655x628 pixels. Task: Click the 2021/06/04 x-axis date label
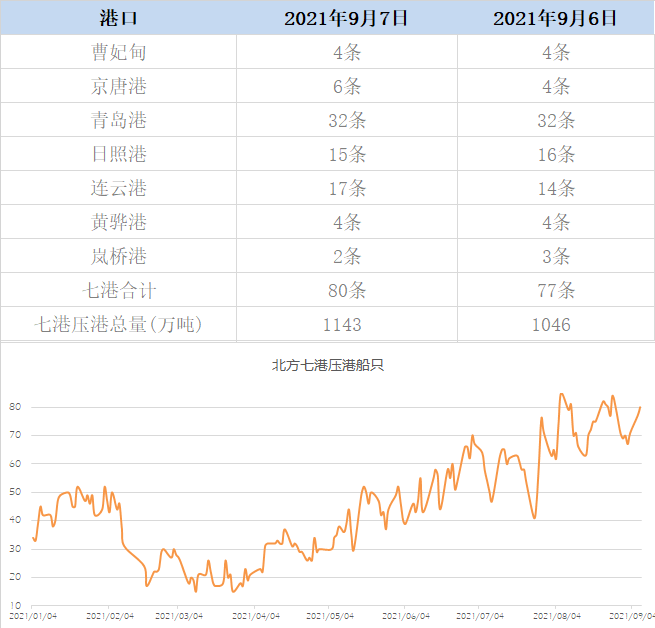tap(406, 616)
